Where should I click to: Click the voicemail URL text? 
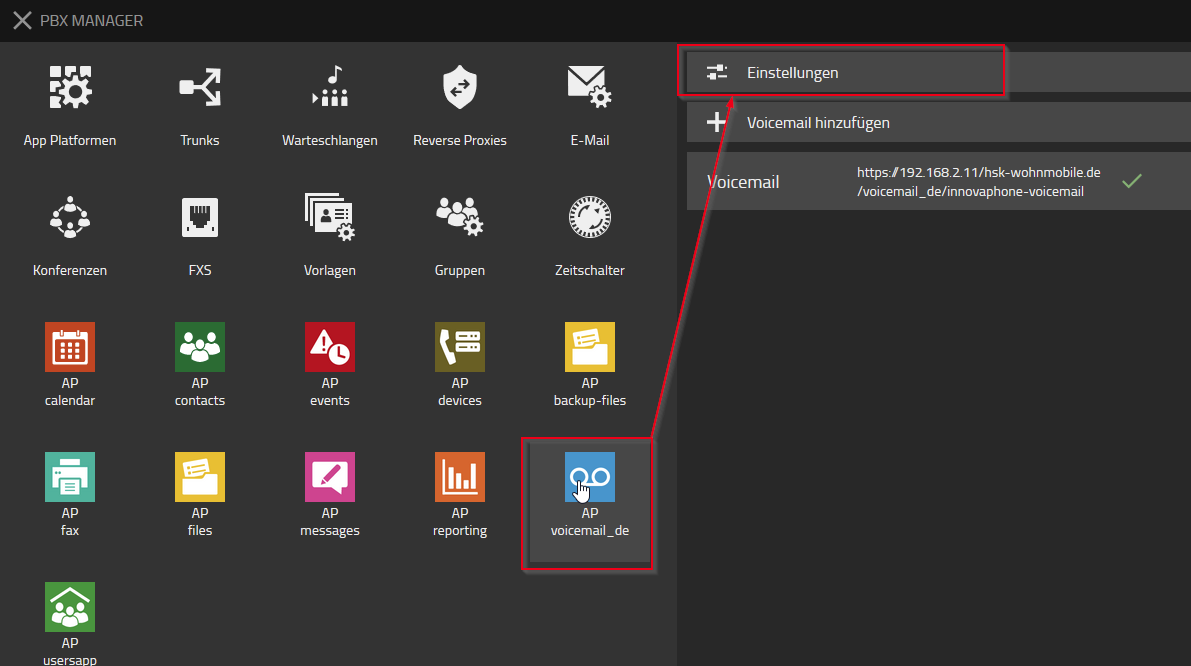978,182
